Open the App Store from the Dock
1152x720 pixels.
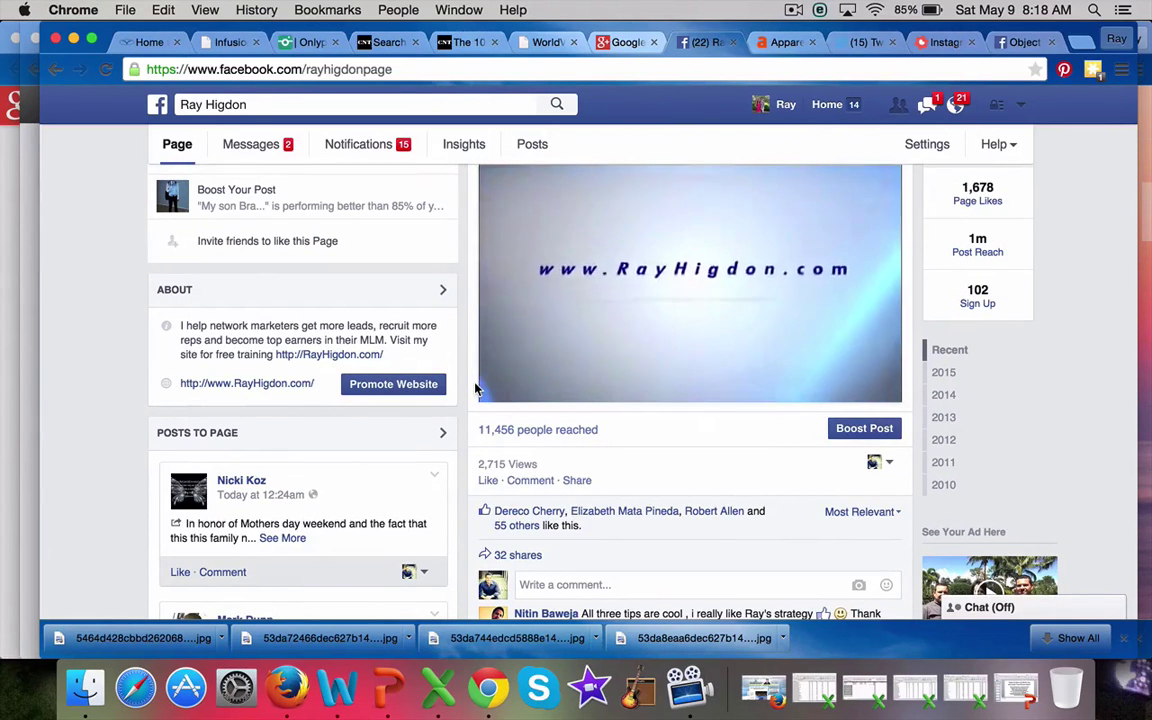pyautogui.click(x=186, y=688)
